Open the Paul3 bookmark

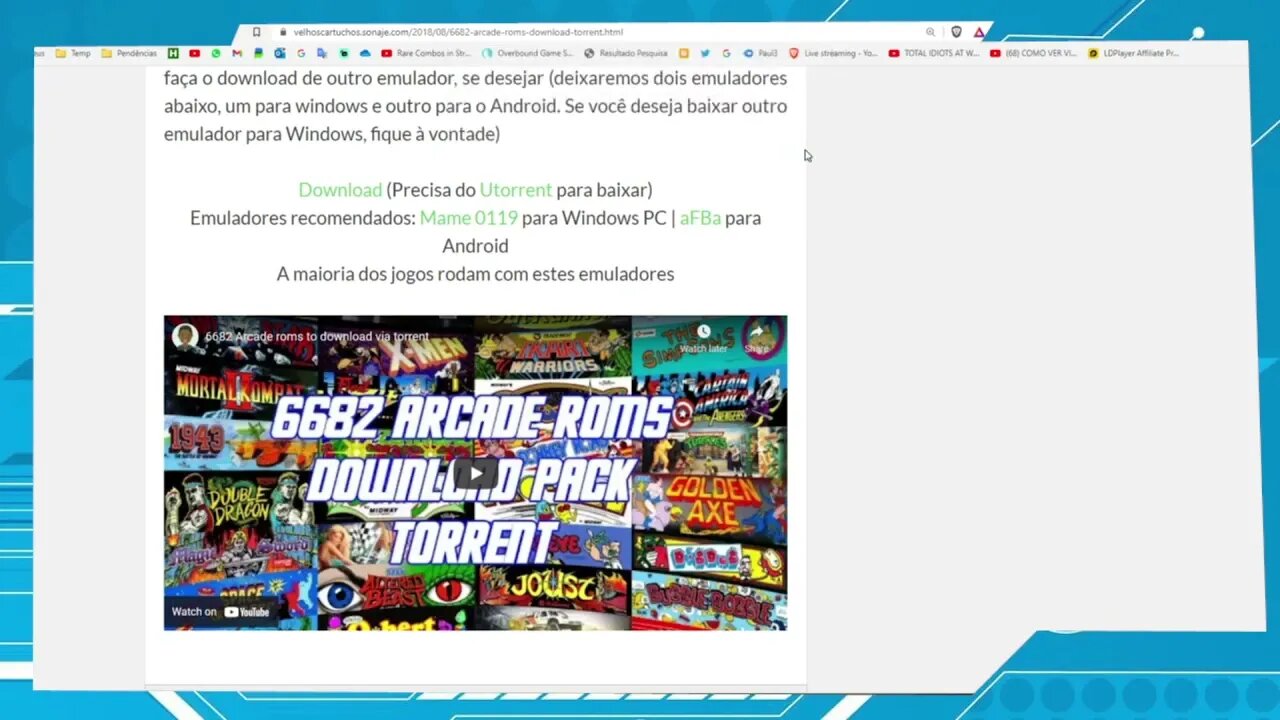[x=760, y=53]
